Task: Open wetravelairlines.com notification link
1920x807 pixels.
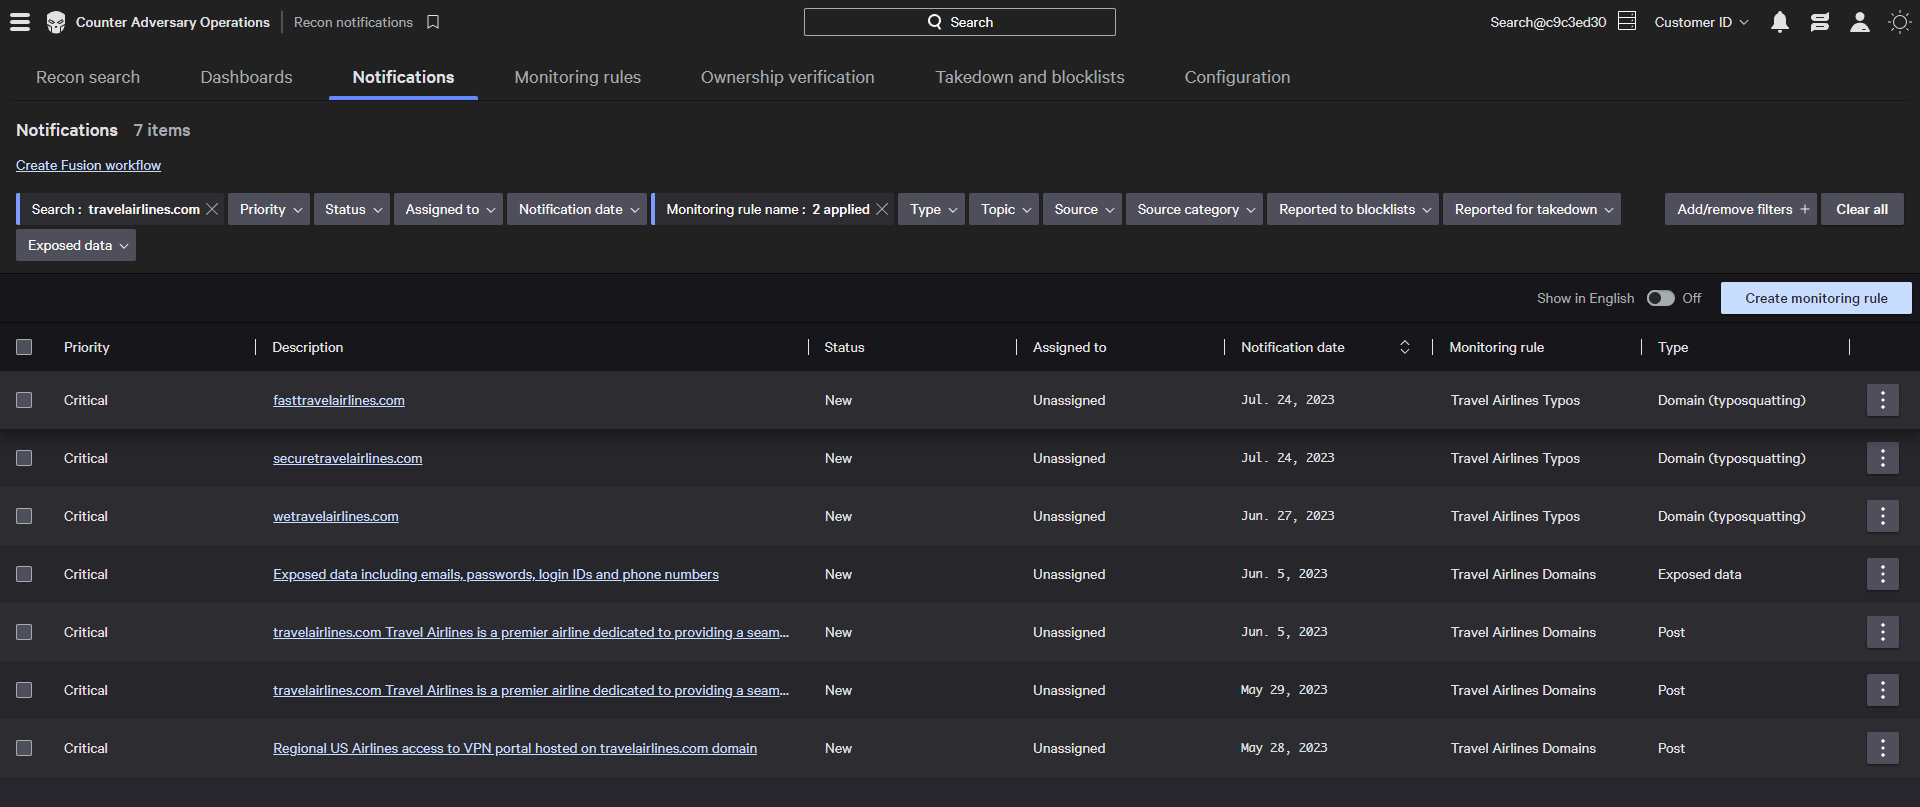Action: tap(335, 516)
